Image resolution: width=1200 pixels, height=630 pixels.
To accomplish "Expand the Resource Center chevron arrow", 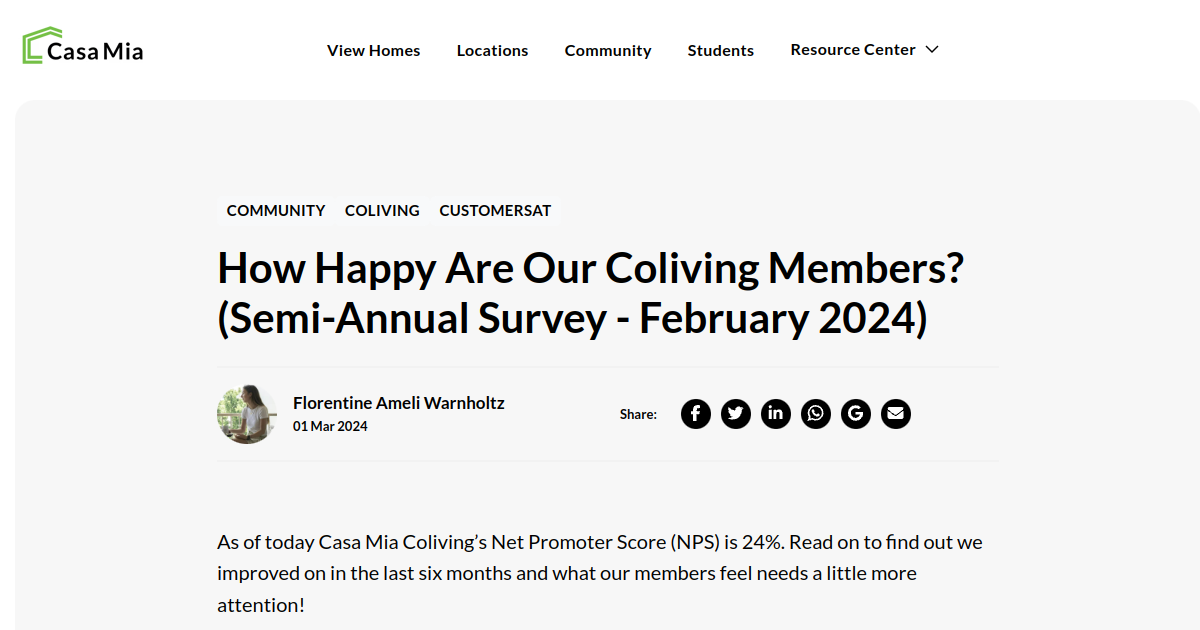I will (932, 49).
